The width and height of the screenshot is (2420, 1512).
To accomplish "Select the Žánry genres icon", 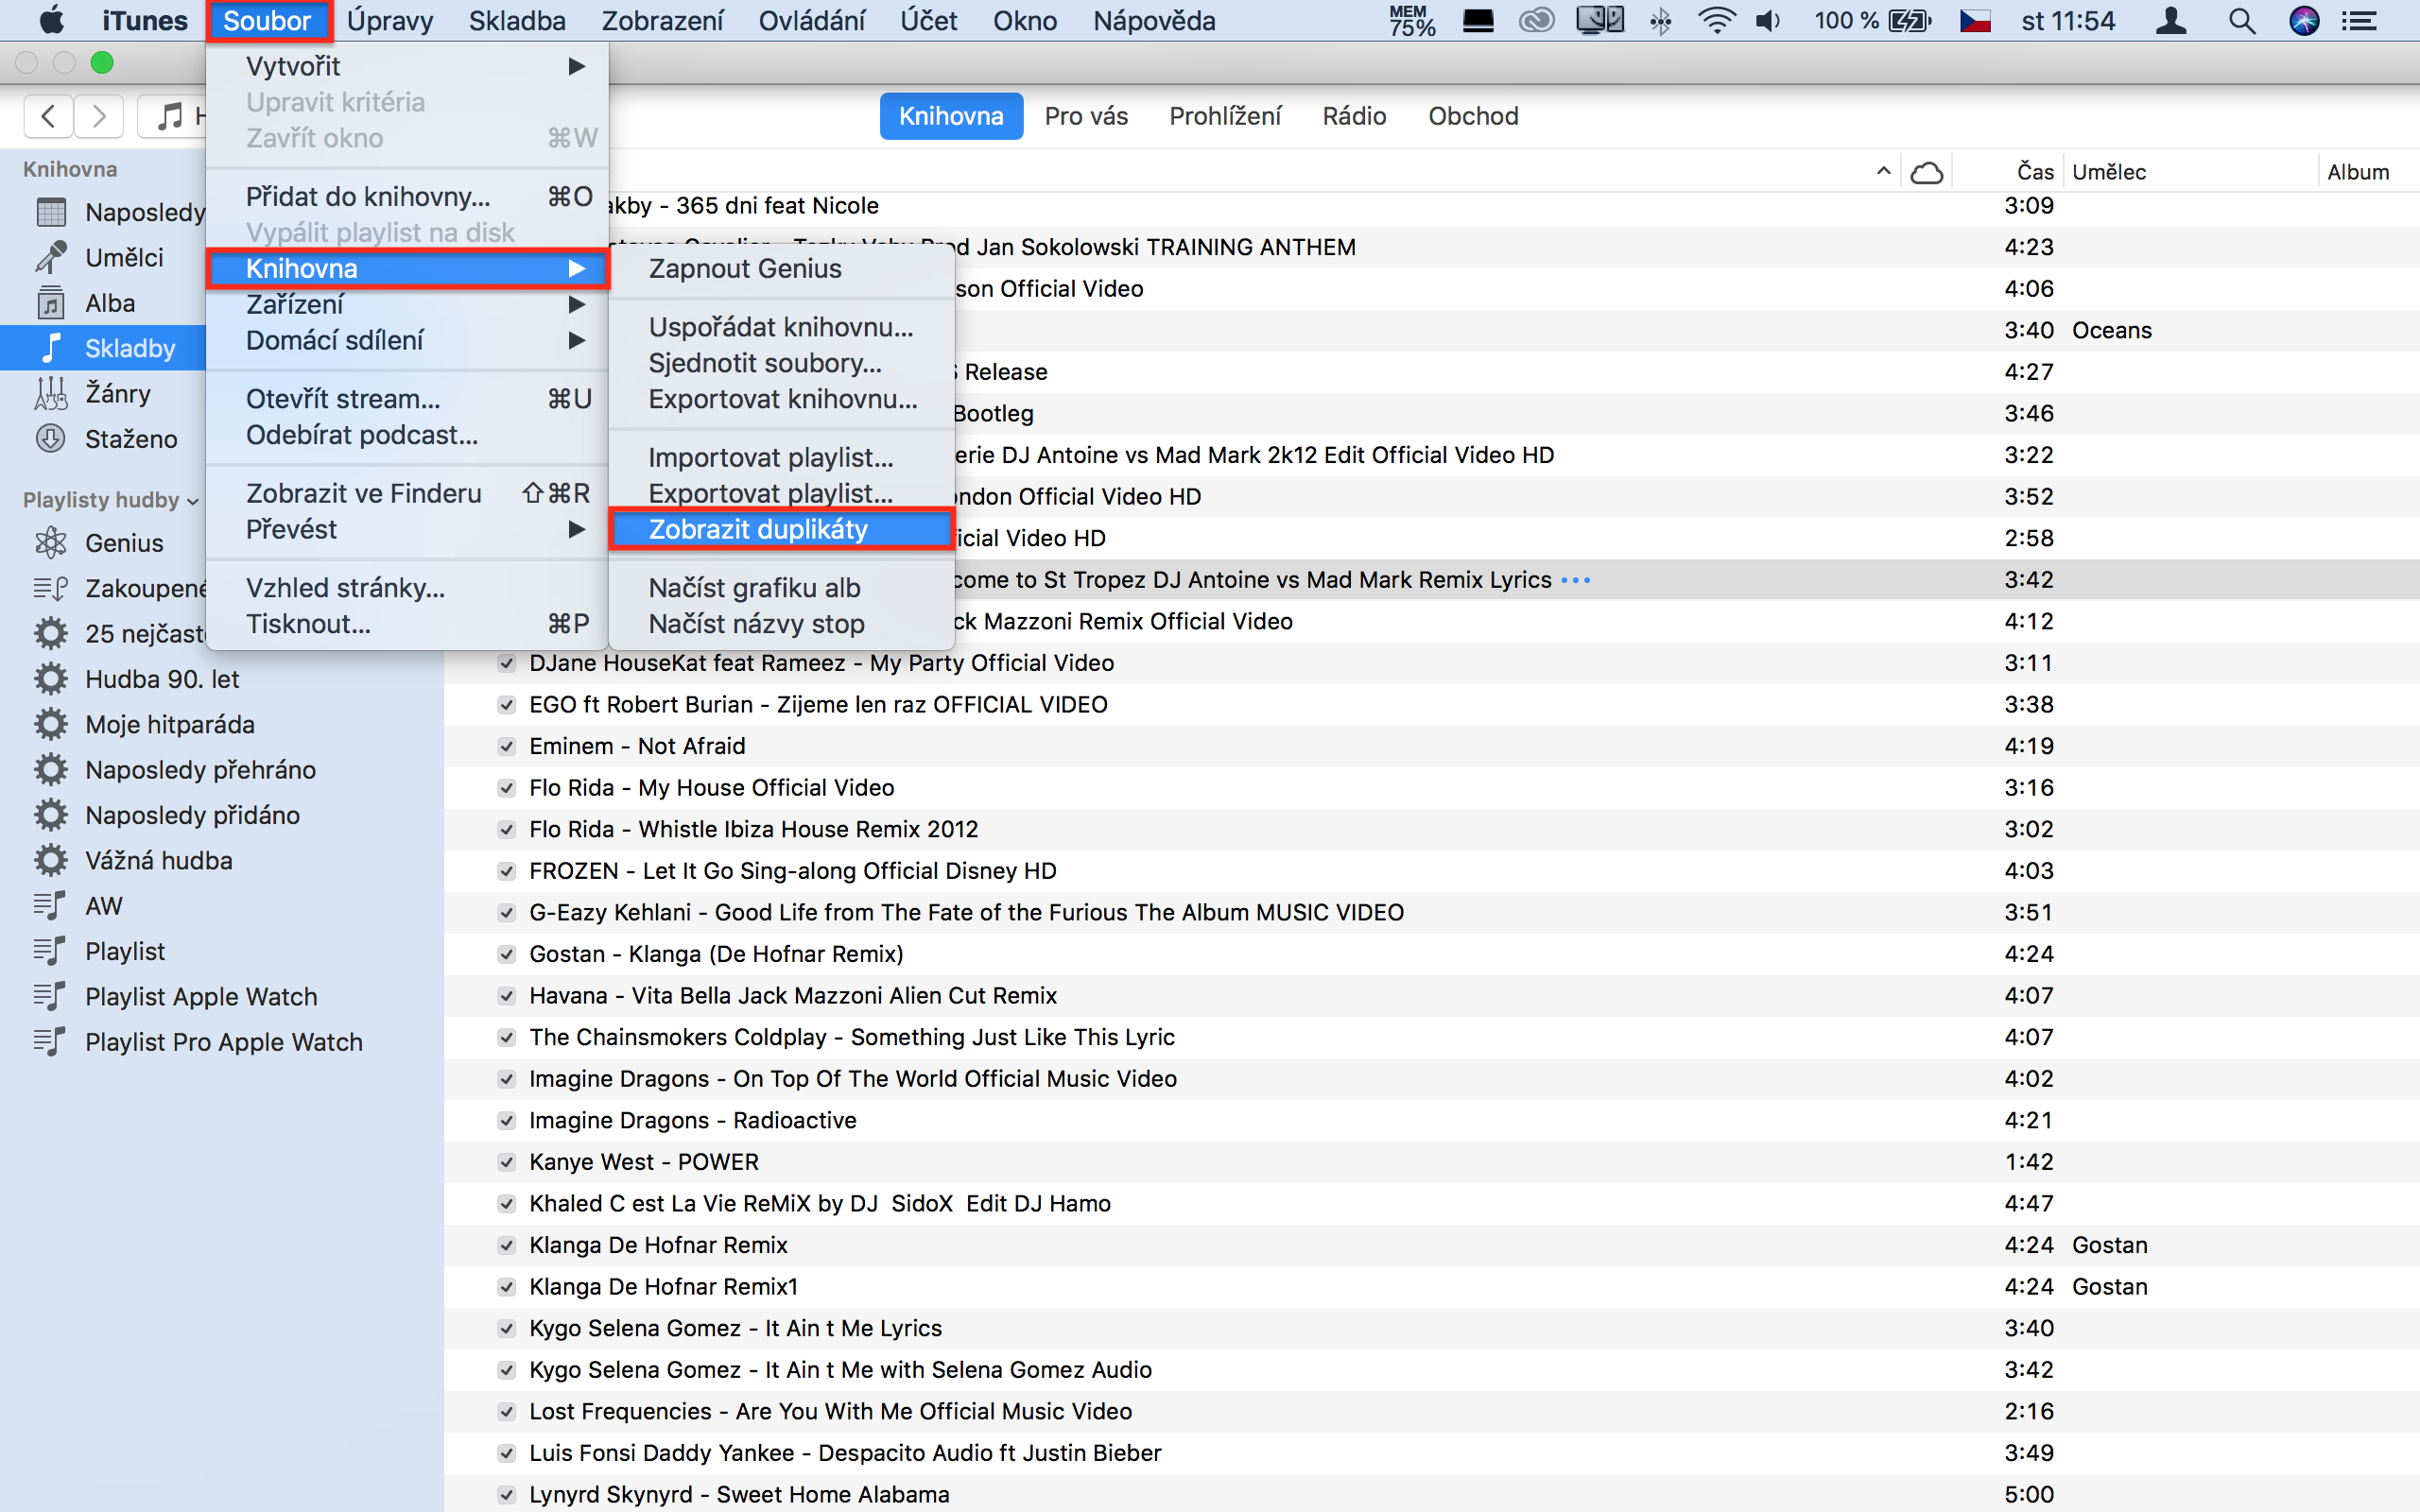I will 51,393.
